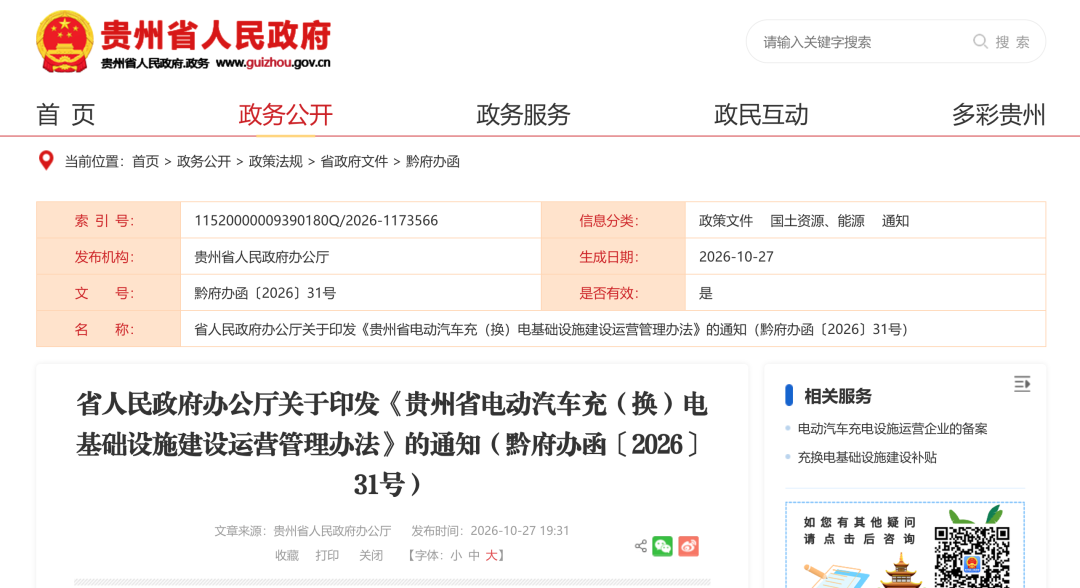This screenshot has height=588, width=1080.
Task: Go to 政策法规 in the breadcrumb
Action: coord(276,162)
